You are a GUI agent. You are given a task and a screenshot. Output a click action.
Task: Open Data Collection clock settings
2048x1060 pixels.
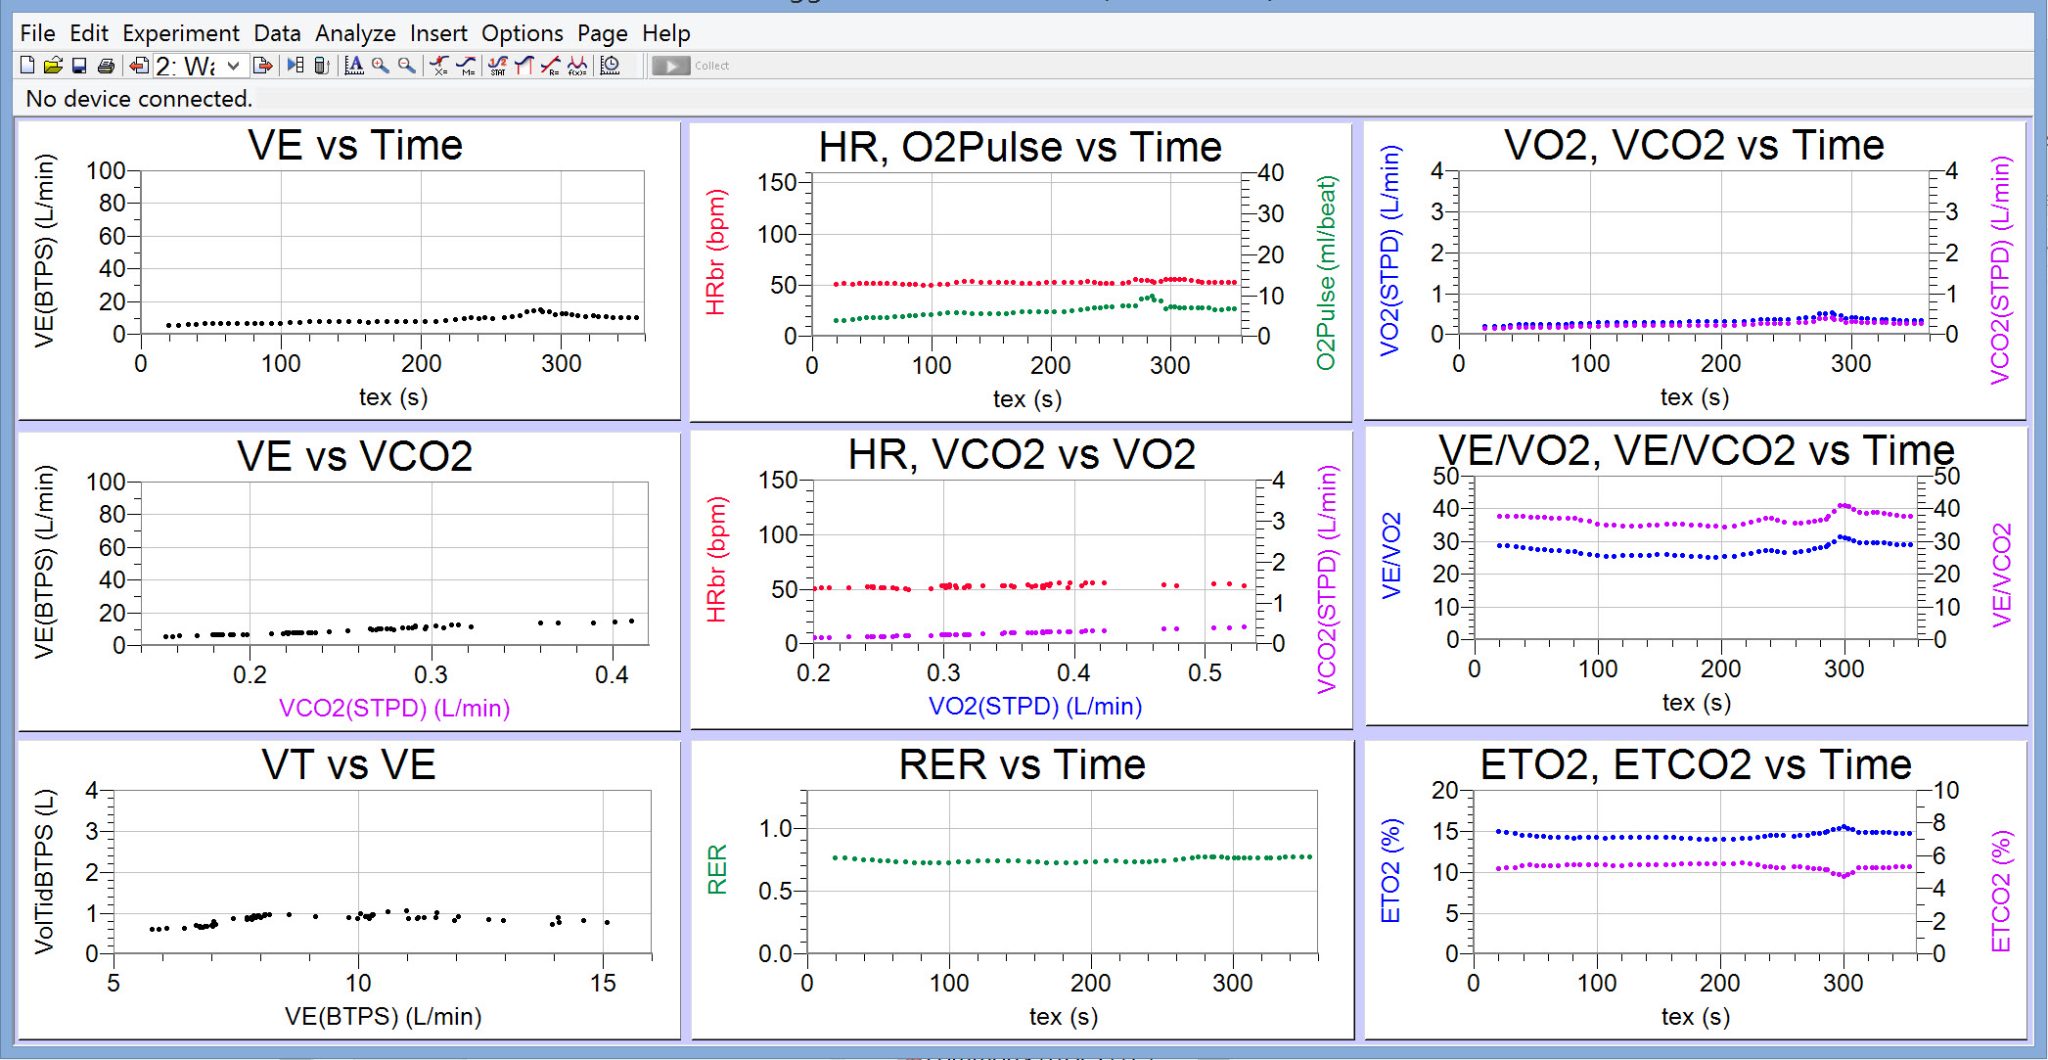[610, 66]
